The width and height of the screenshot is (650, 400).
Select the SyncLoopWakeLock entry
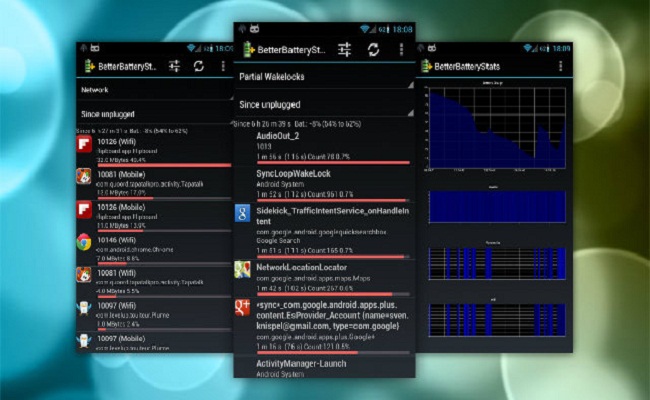tap(325, 184)
